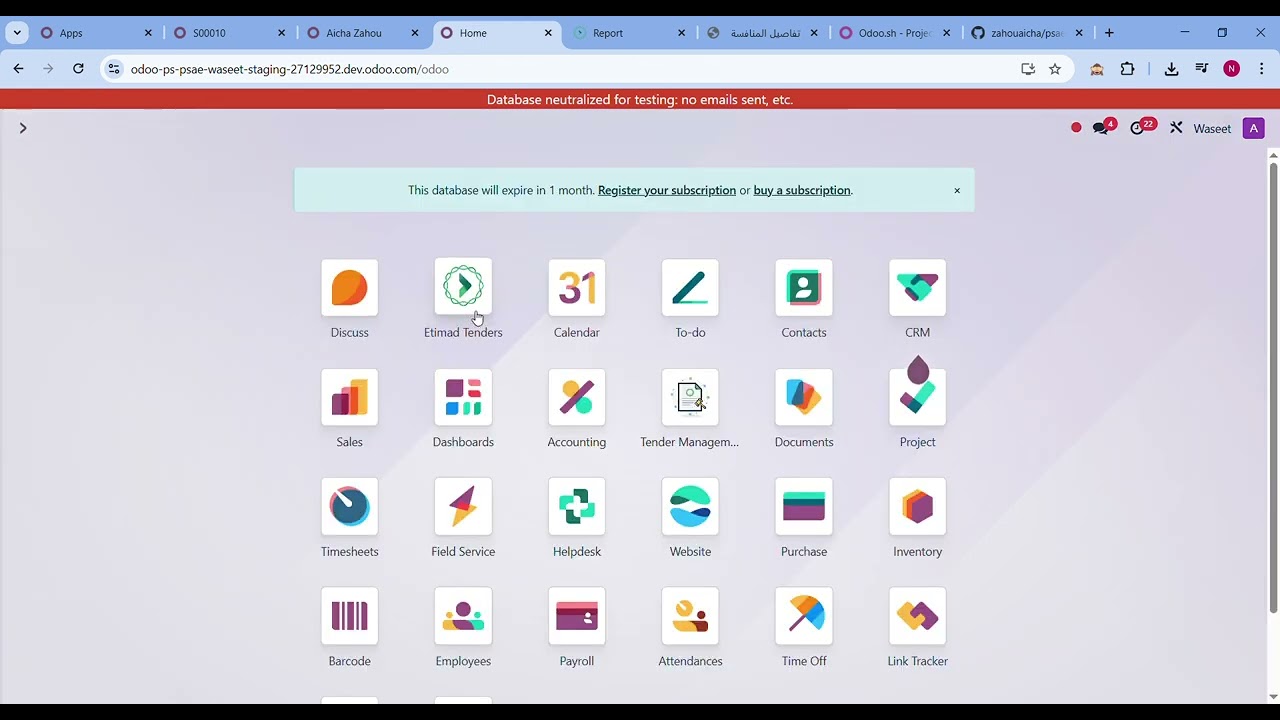Open the conversations icon with badge 4
The width and height of the screenshot is (1280, 720).
point(1103,128)
